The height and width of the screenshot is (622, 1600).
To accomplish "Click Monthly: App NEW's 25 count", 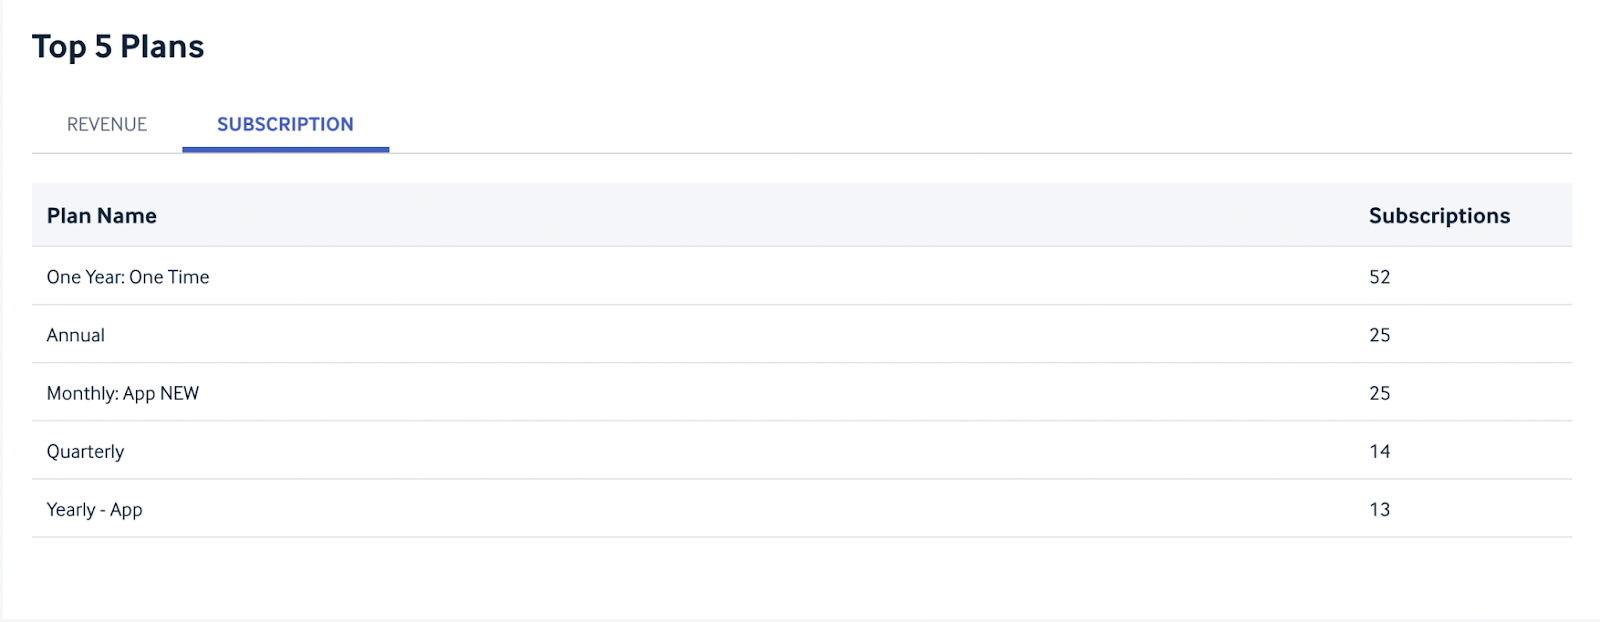I will (1379, 393).
